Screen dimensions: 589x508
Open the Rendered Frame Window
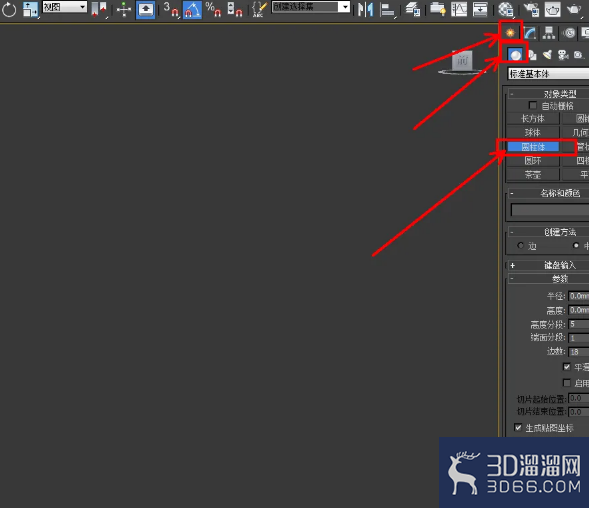552,9
